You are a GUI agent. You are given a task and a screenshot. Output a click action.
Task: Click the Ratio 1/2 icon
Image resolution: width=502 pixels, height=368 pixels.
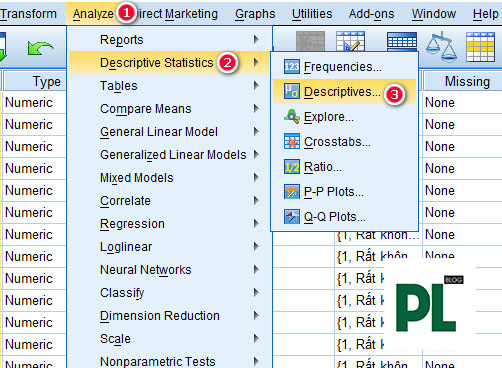pos(292,167)
